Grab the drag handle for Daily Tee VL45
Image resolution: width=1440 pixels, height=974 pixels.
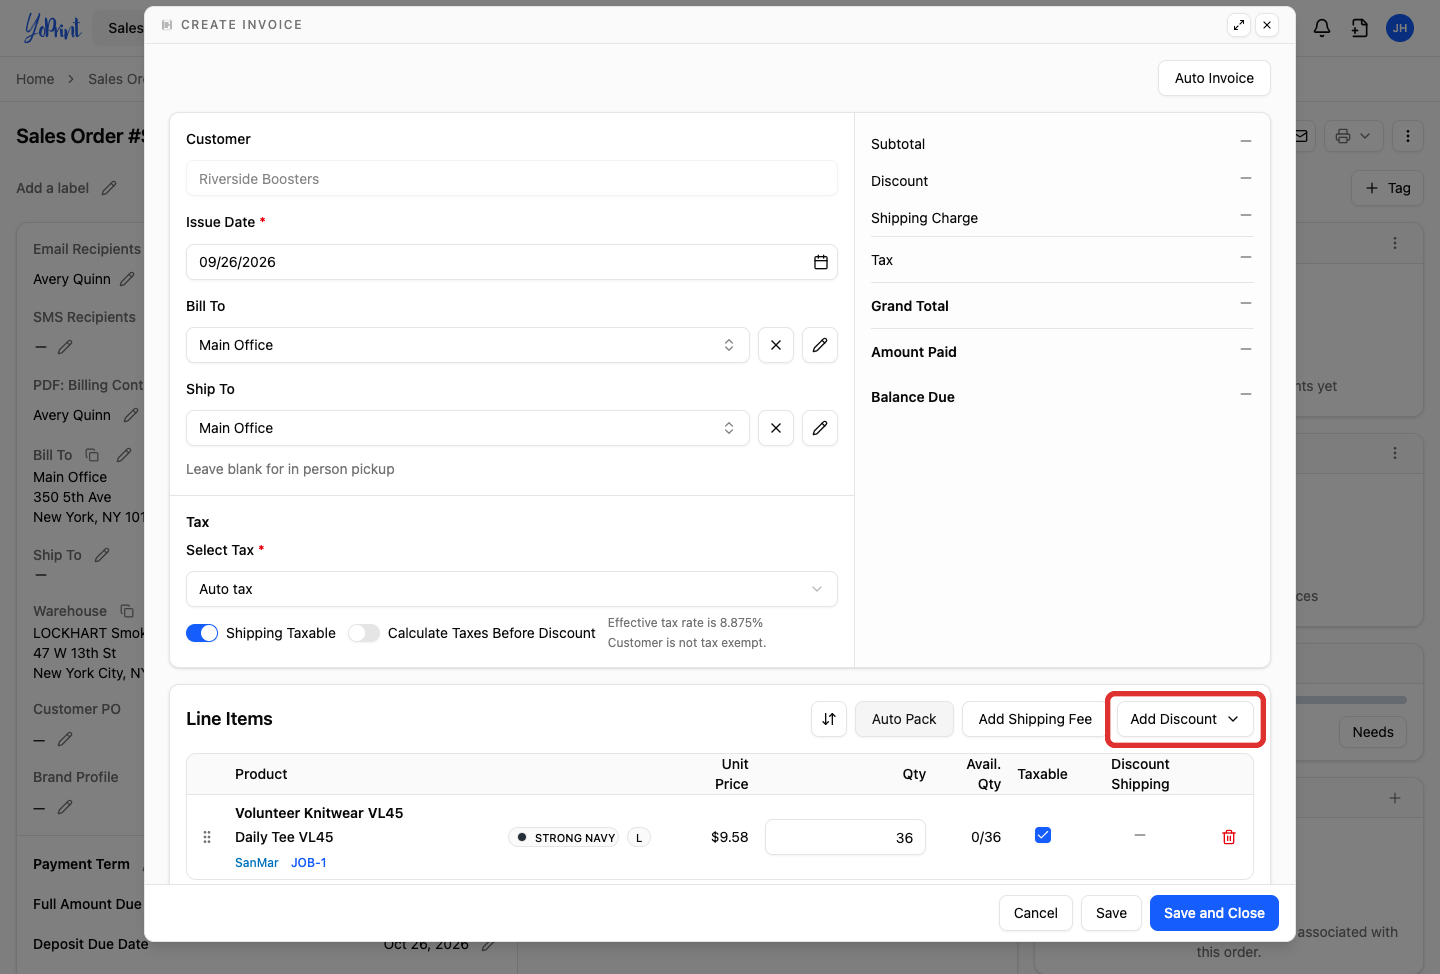207,837
